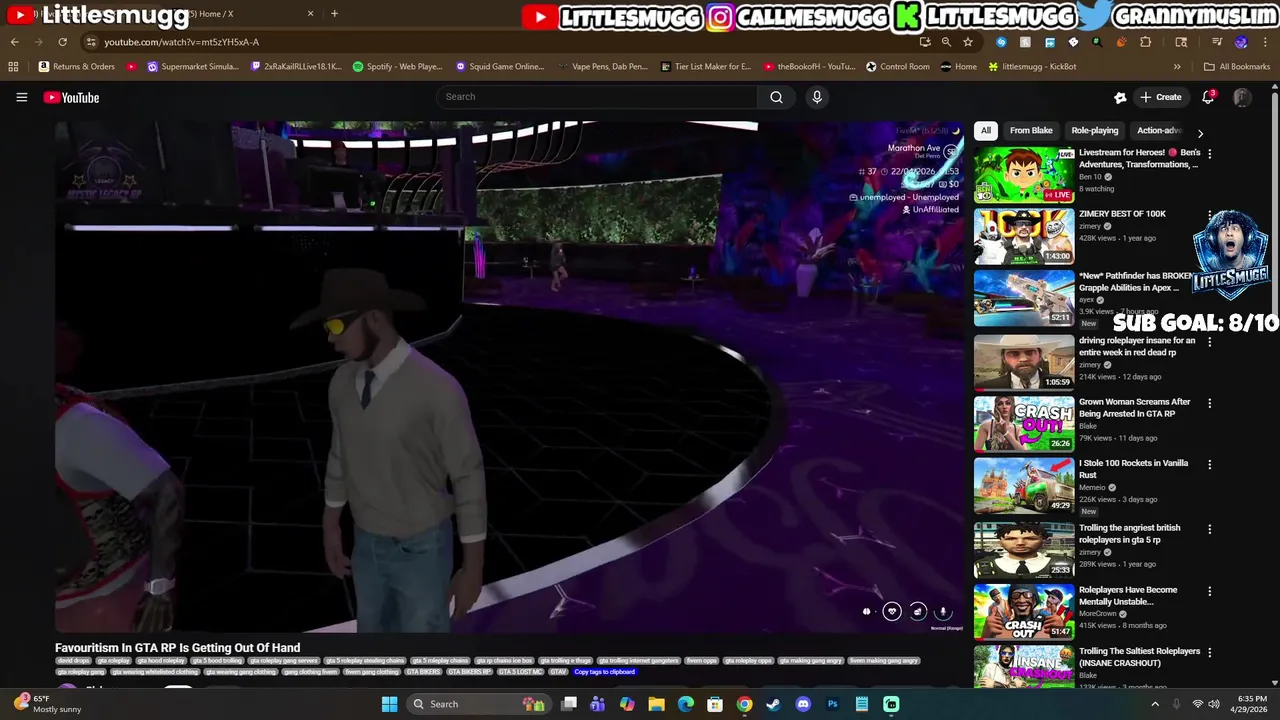
Task: Open I Stole 100 Rockets thumbnail
Action: click(x=1024, y=485)
